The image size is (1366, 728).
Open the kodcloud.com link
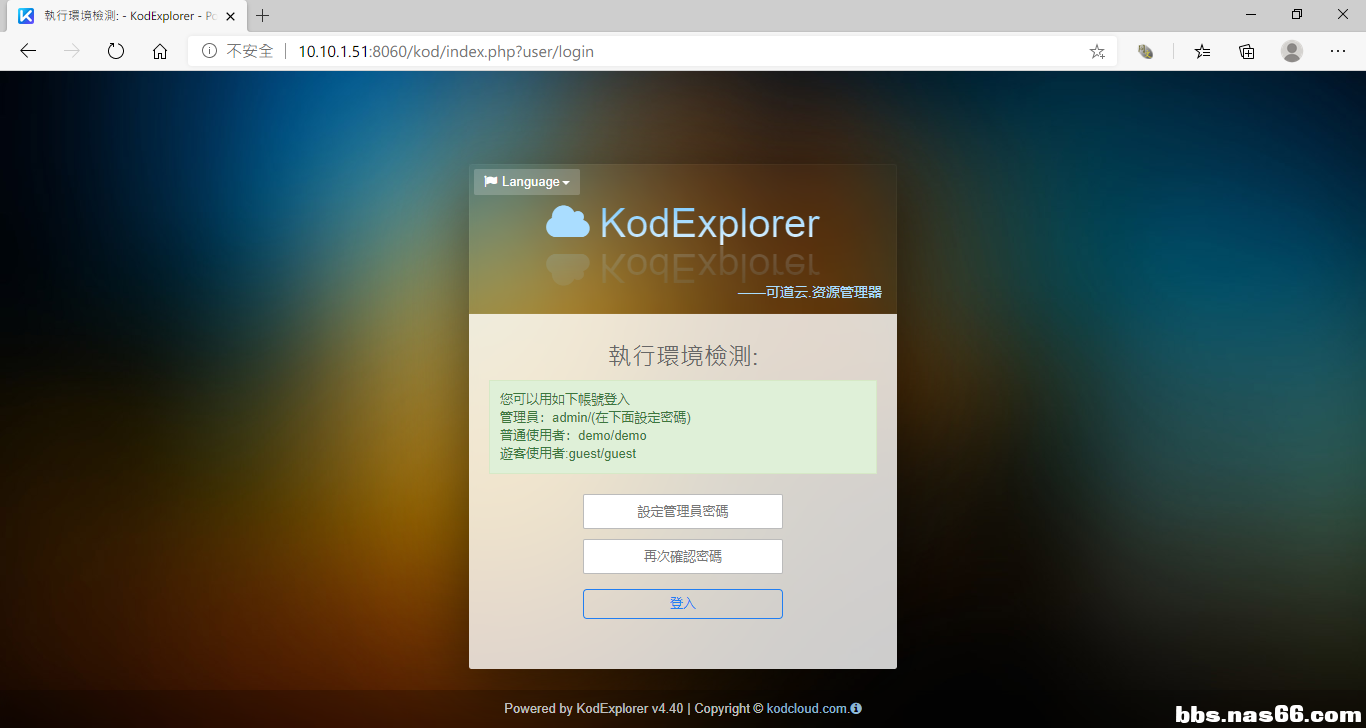tap(808, 708)
